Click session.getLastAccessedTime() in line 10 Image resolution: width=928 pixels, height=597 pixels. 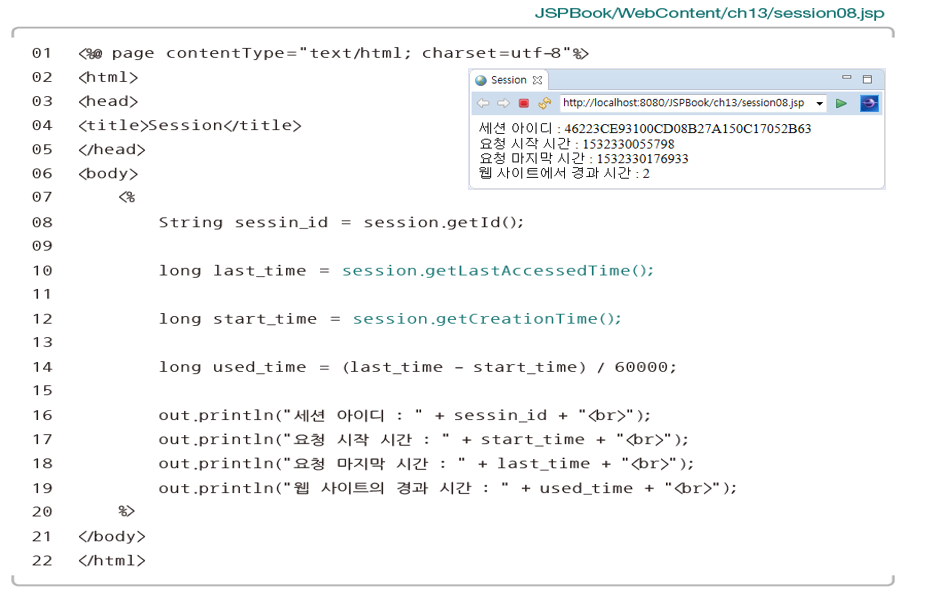(x=498, y=270)
